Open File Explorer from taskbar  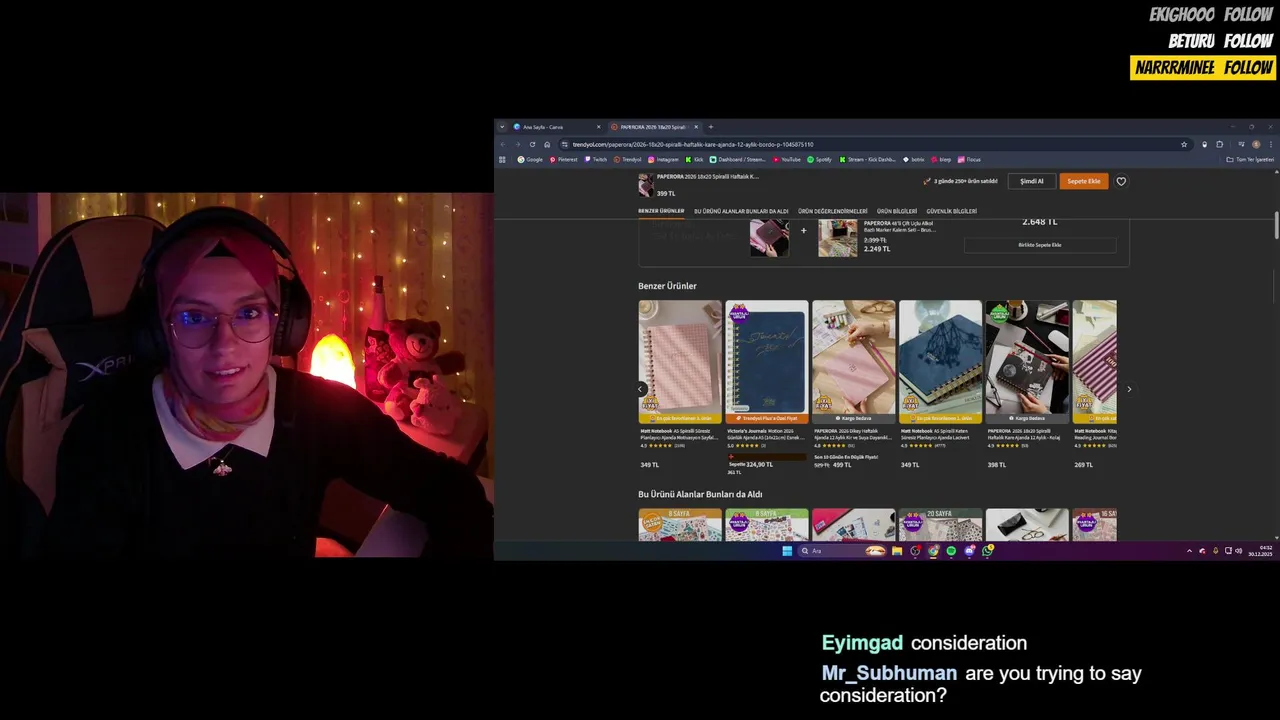[x=897, y=551]
